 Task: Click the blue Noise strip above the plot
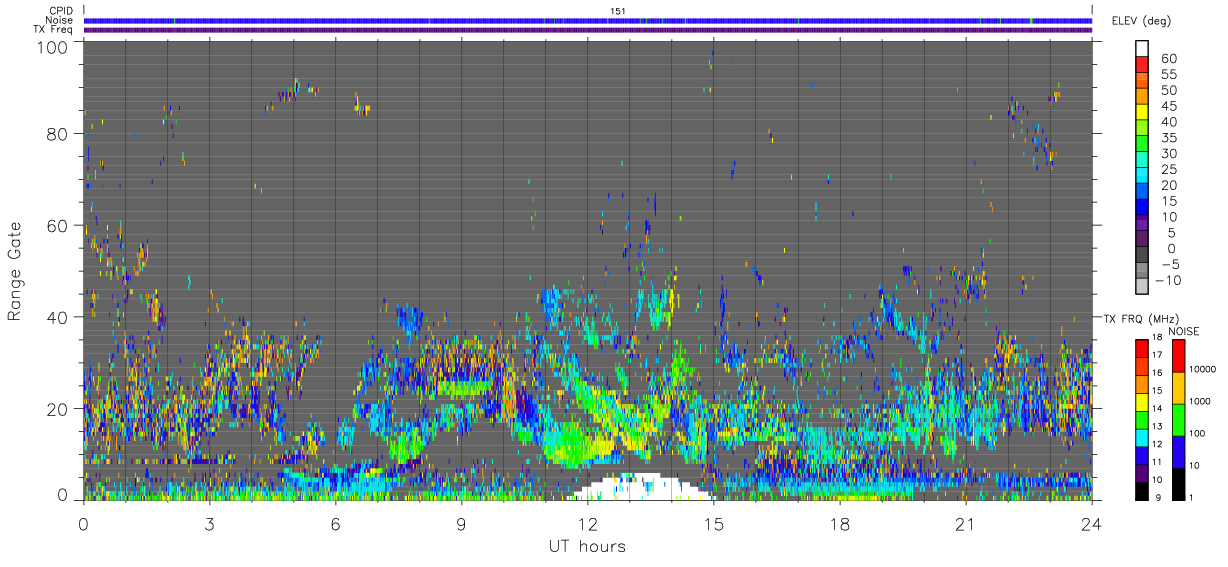tap(588, 20)
